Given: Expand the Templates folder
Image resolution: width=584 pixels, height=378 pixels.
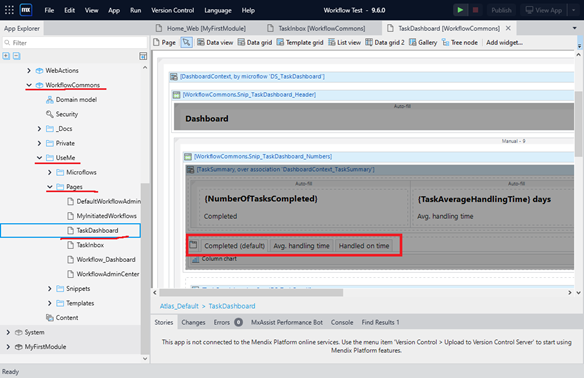Looking at the screenshot, I should (x=50, y=303).
